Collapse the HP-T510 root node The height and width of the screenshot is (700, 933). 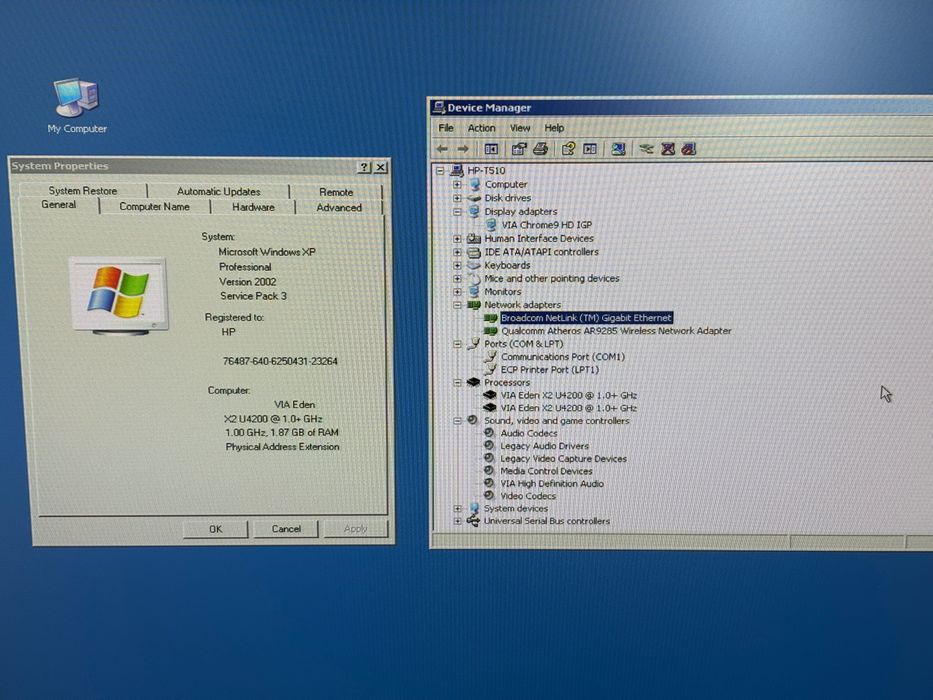click(440, 171)
